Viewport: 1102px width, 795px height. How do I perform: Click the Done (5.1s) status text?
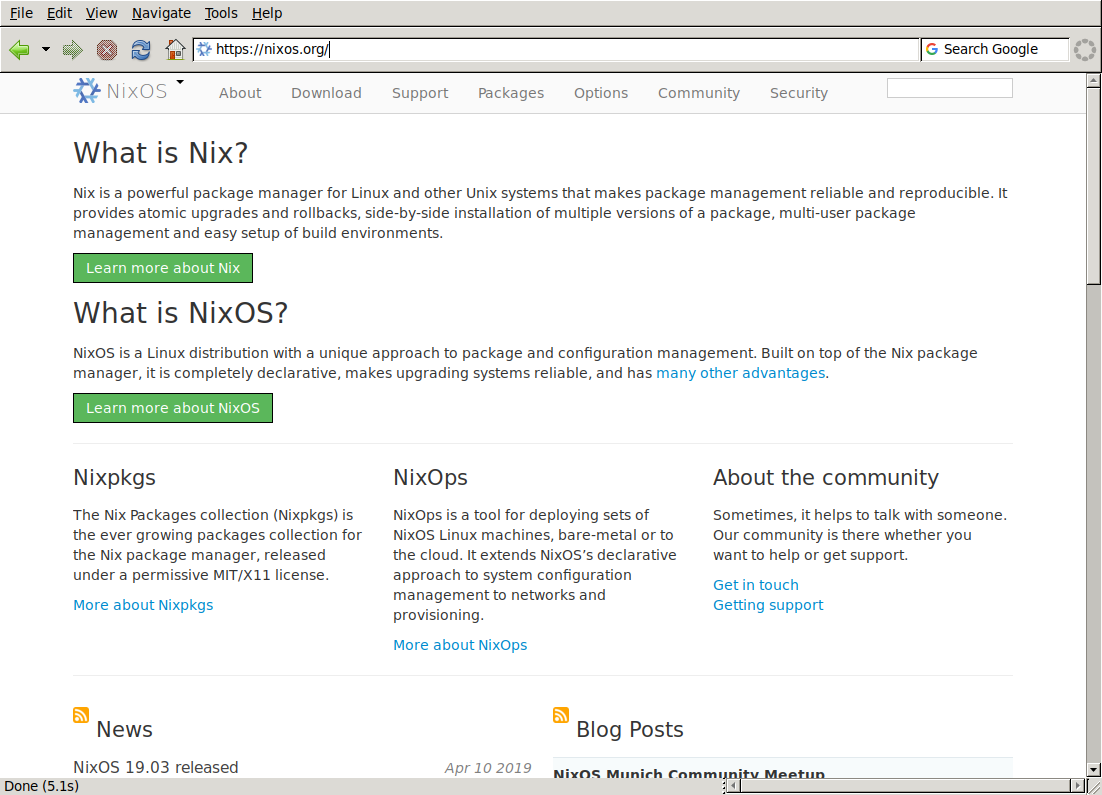(x=41, y=786)
